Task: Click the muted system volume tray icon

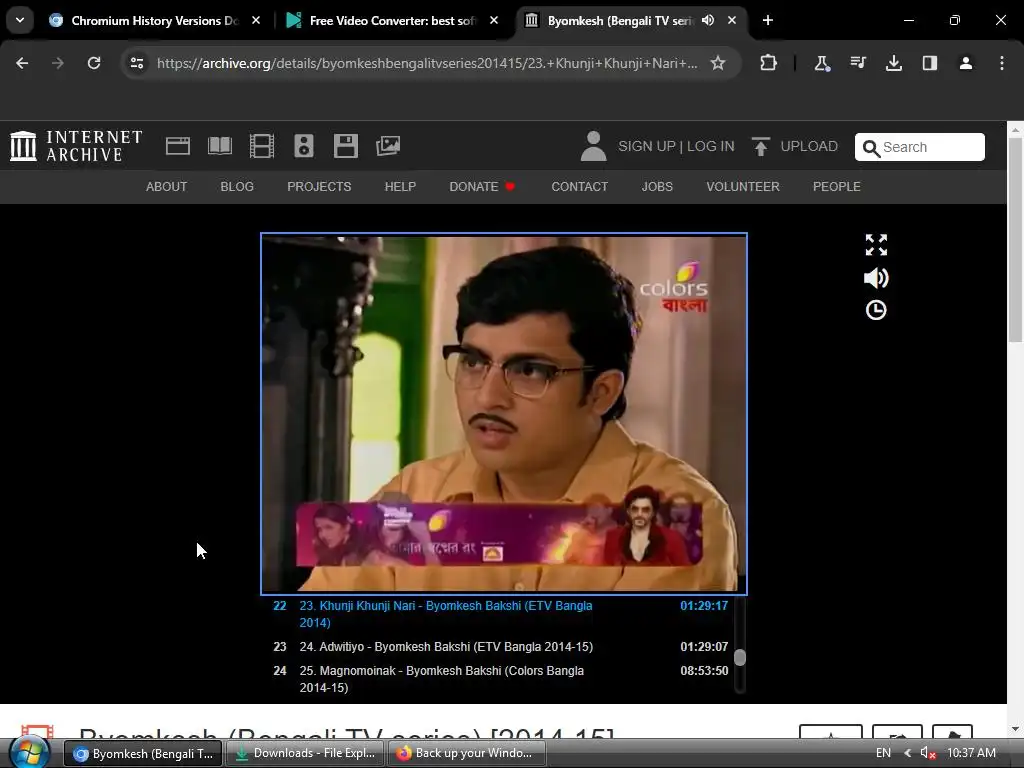Action: tap(928, 753)
